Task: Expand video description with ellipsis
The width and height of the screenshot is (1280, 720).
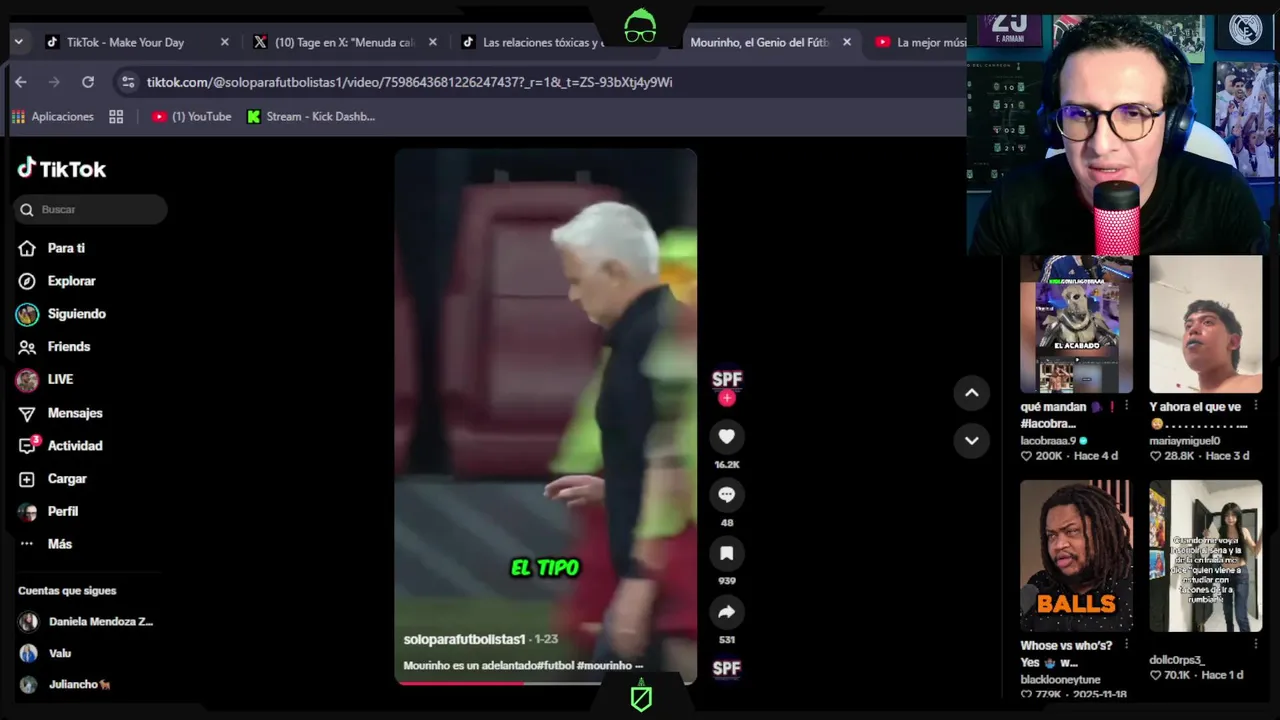Action: (639, 666)
